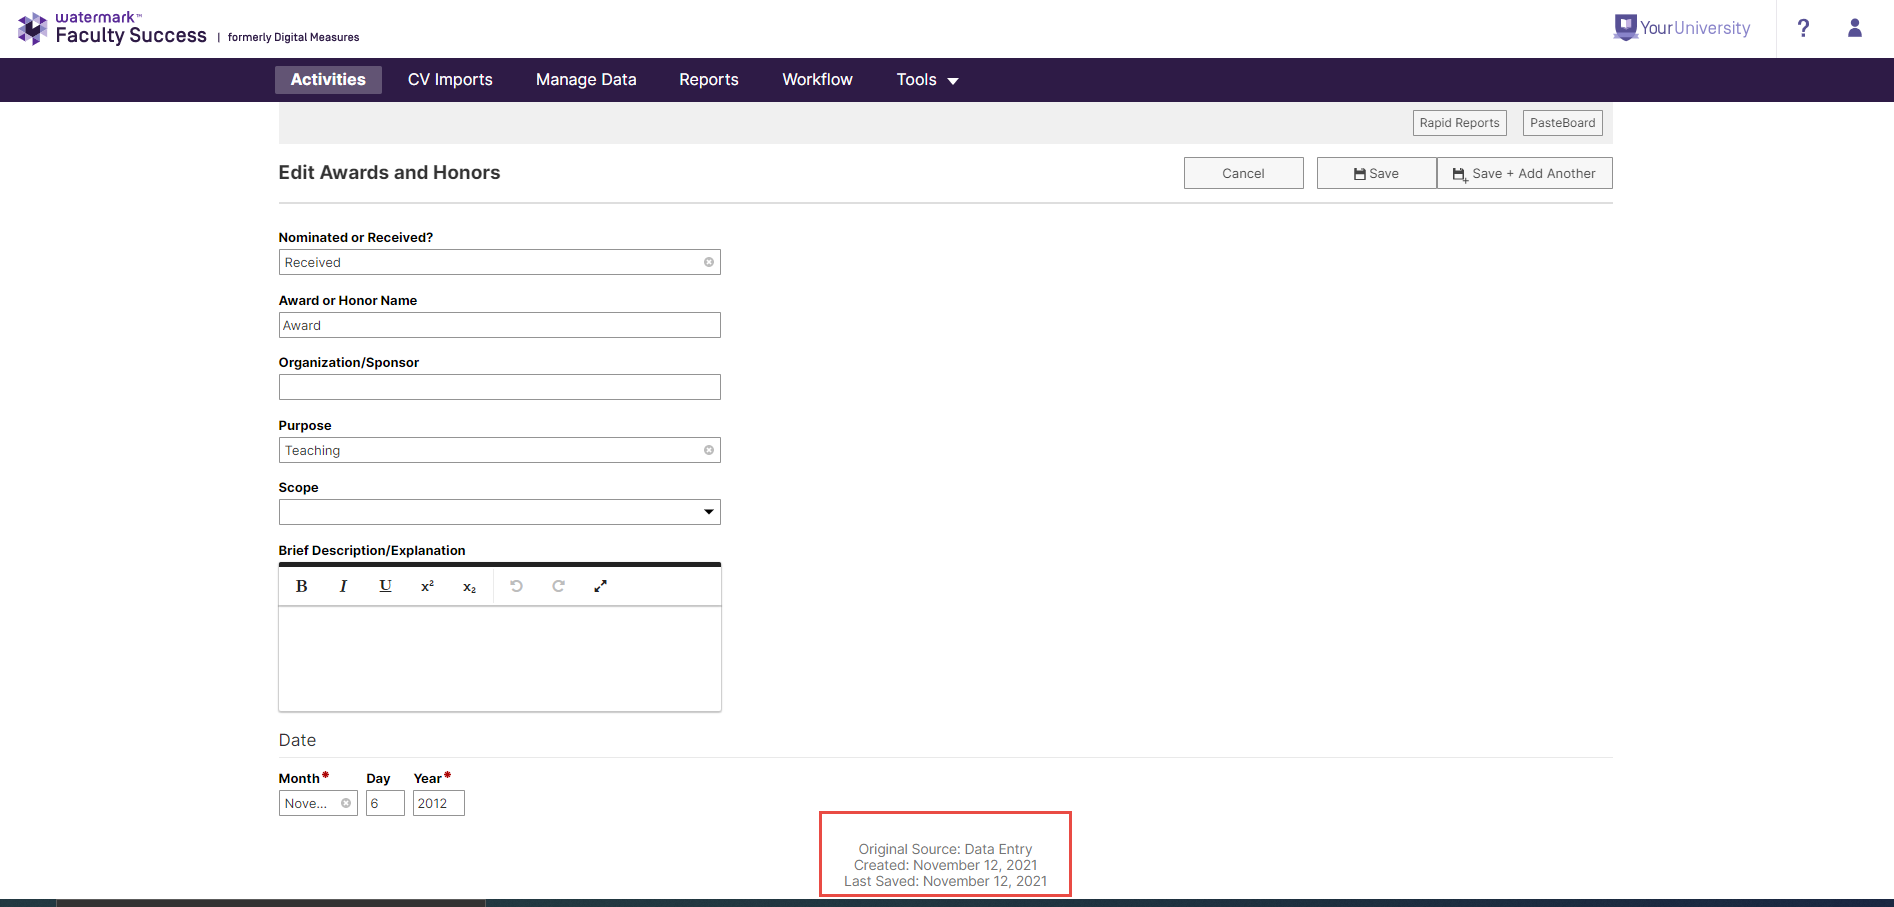The height and width of the screenshot is (907, 1894).
Task: Go to the Activities tab
Action: pyautogui.click(x=328, y=80)
